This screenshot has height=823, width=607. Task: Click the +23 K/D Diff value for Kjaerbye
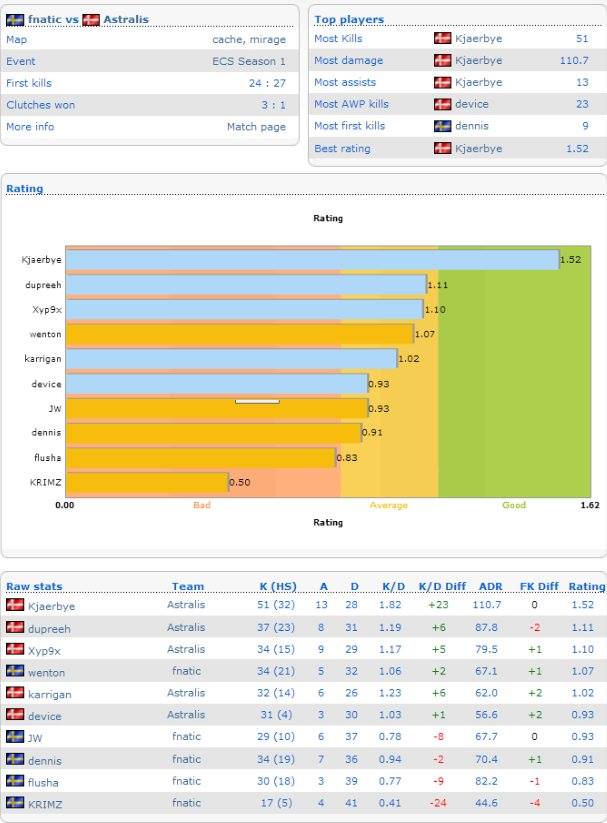[x=438, y=605]
